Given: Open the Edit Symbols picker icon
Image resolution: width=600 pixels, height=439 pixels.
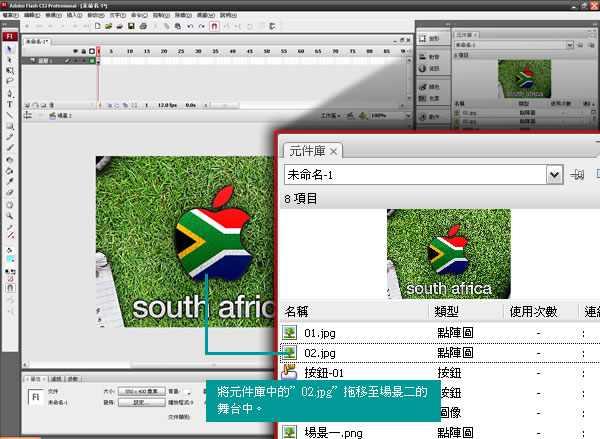Looking at the screenshot, I should coord(362,115).
